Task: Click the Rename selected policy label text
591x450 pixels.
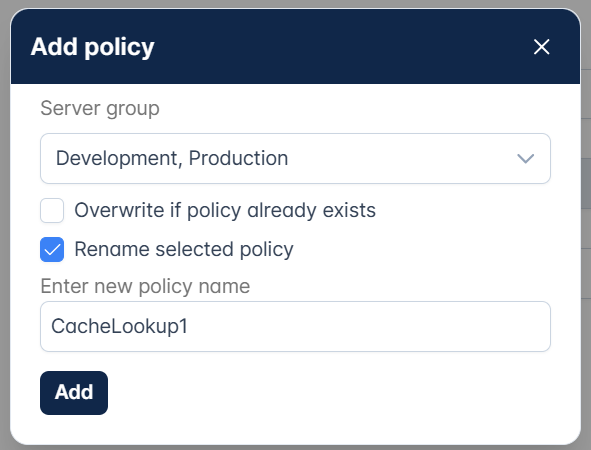Action: click(x=184, y=249)
